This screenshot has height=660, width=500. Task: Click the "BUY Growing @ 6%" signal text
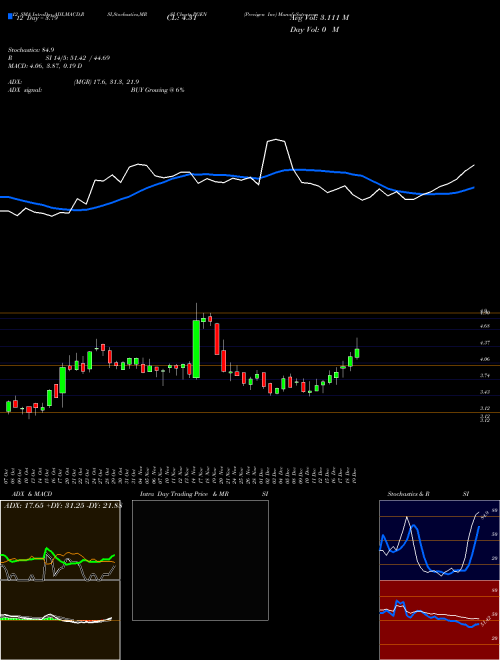click(x=157, y=90)
